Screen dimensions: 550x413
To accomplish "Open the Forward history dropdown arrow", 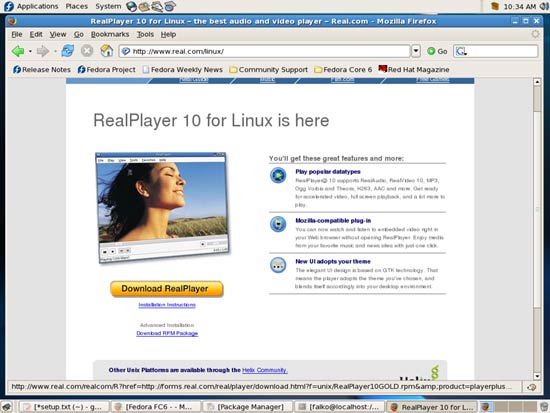I will (55, 52).
